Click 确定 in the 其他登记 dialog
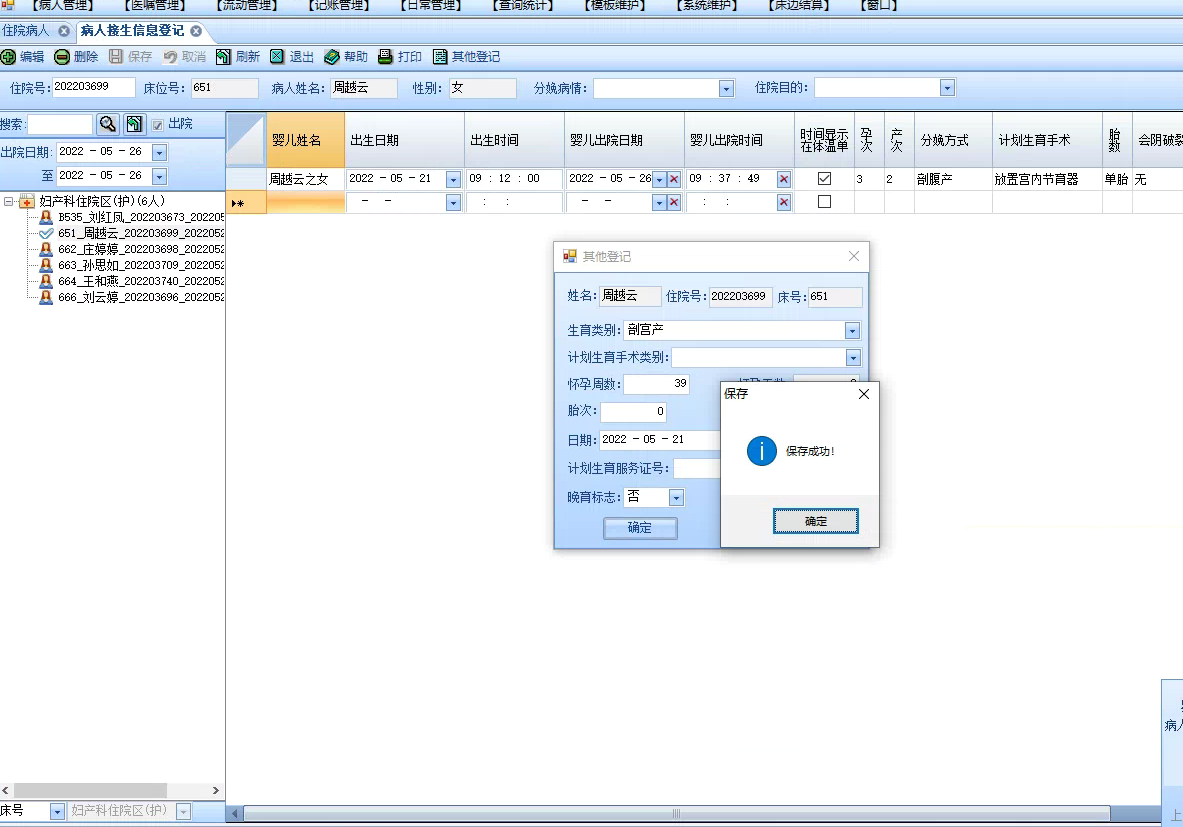 point(640,528)
